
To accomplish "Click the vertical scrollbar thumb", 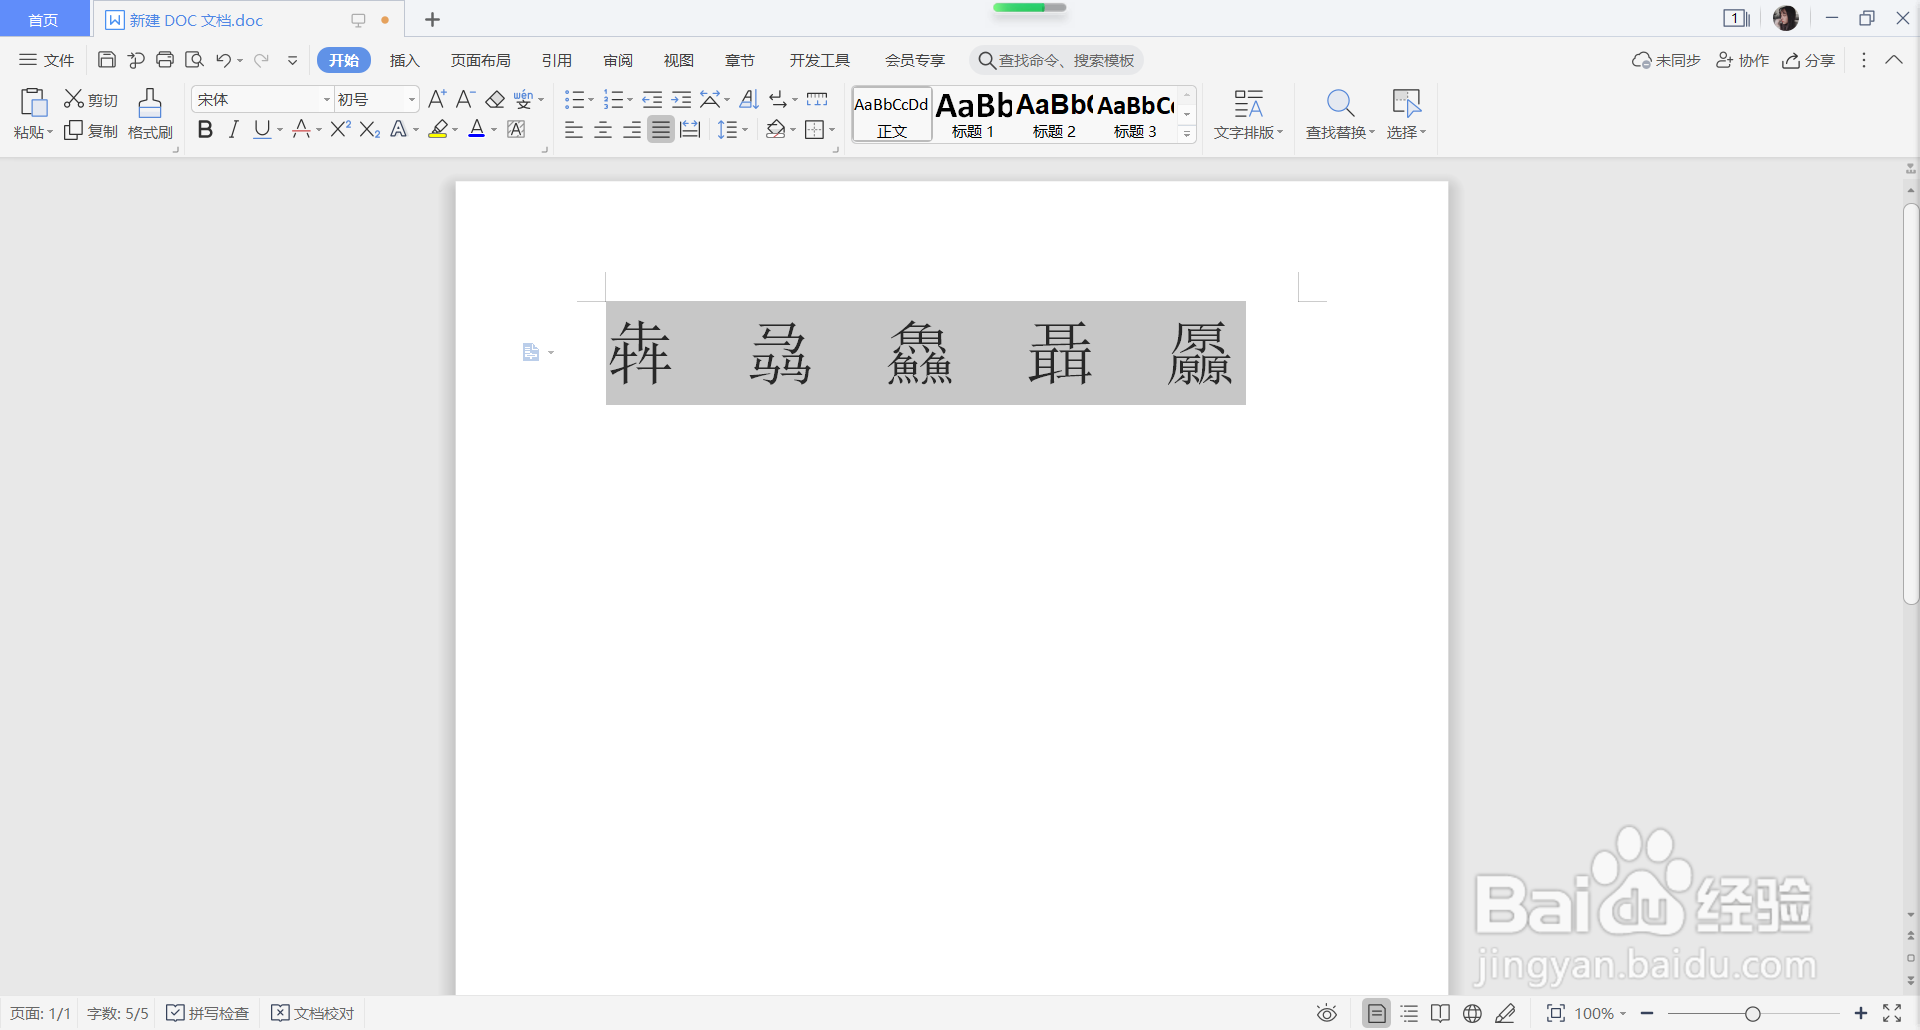I will pyautogui.click(x=1911, y=404).
